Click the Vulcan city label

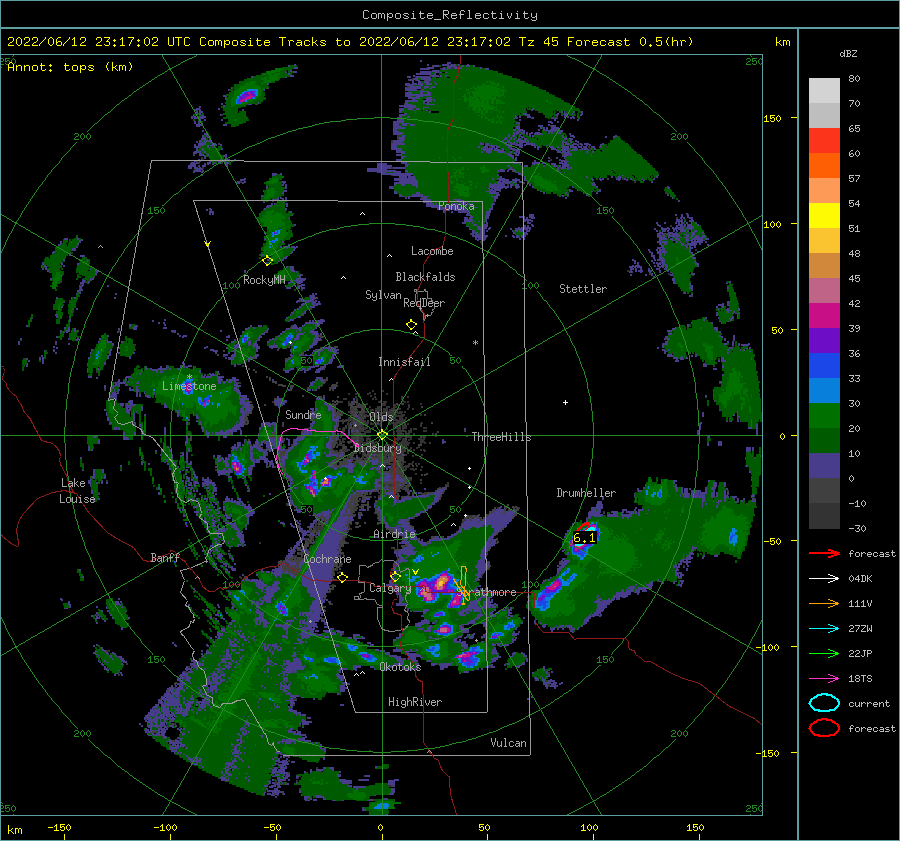508,743
